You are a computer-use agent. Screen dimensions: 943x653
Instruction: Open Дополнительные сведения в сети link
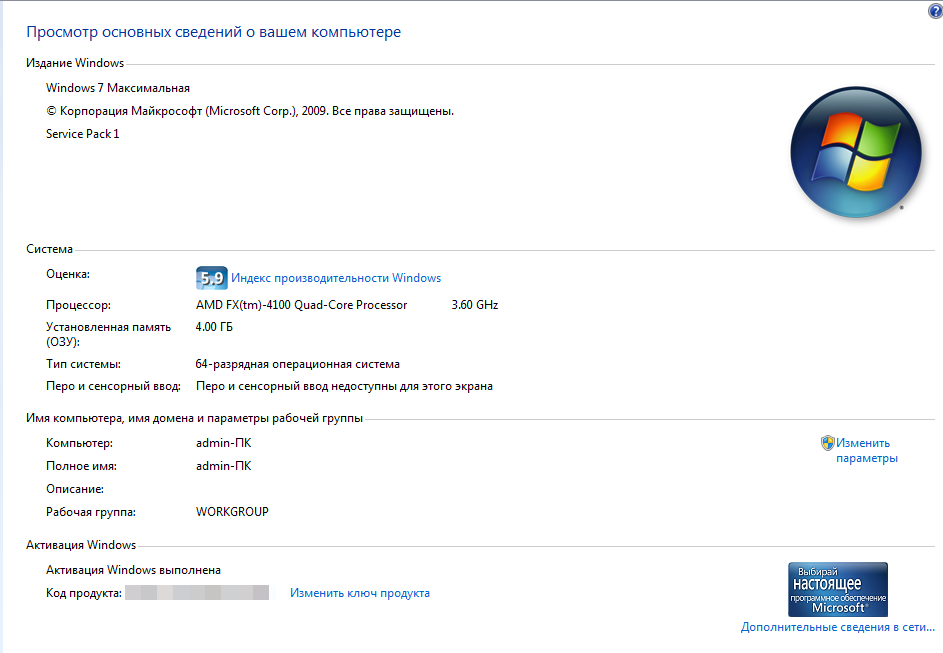[838, 627]
